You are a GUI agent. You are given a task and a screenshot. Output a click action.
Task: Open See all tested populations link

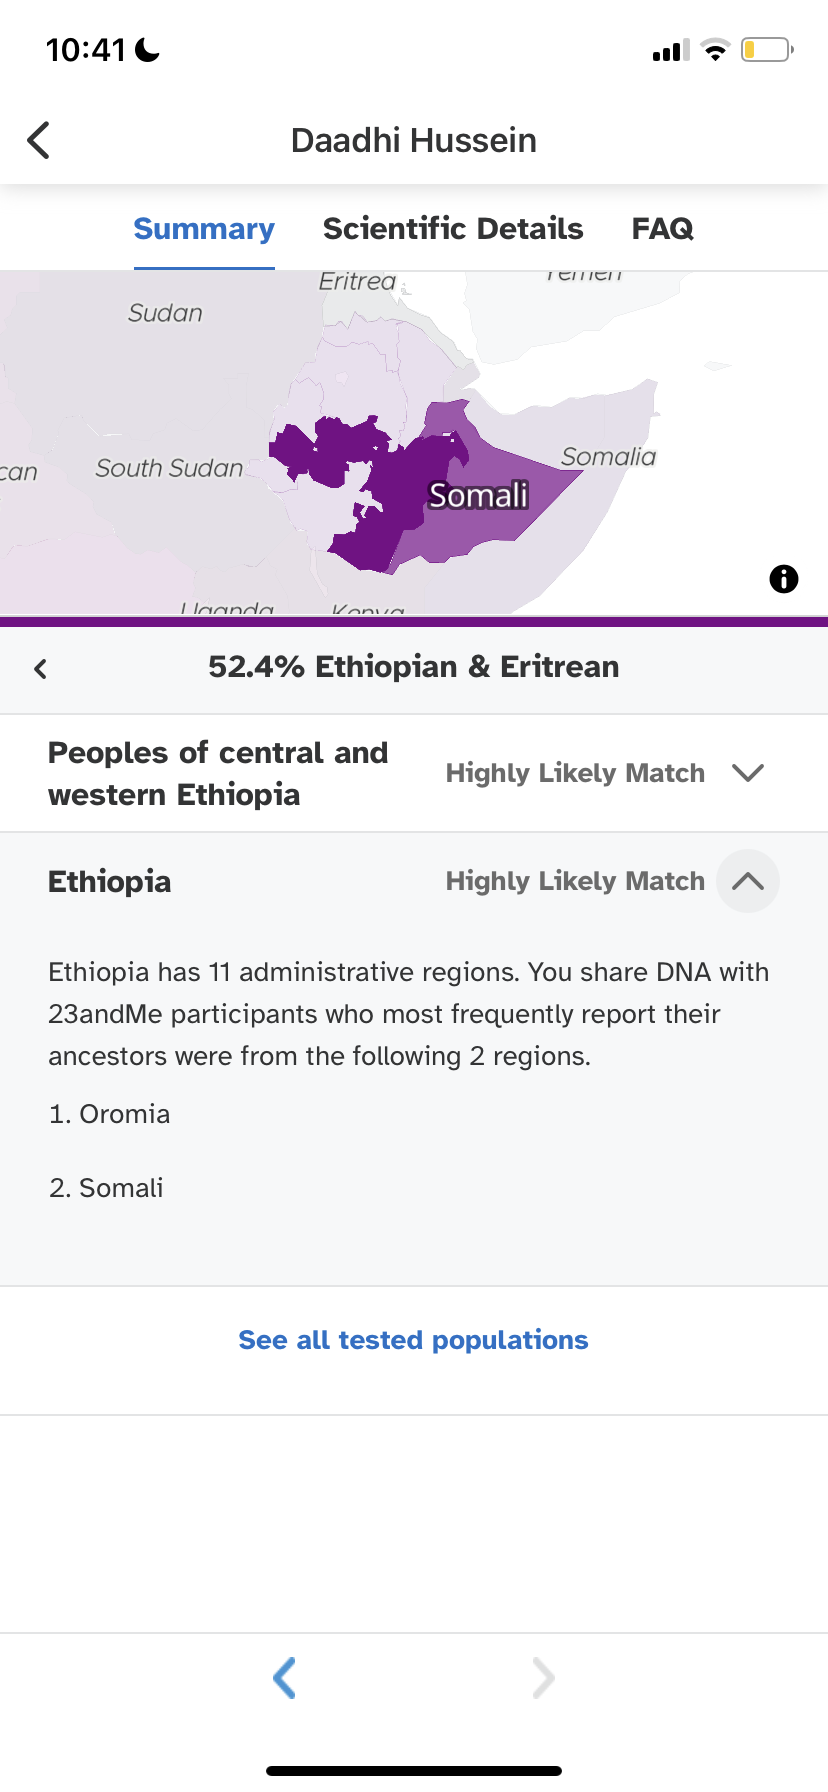[413, 1340]
